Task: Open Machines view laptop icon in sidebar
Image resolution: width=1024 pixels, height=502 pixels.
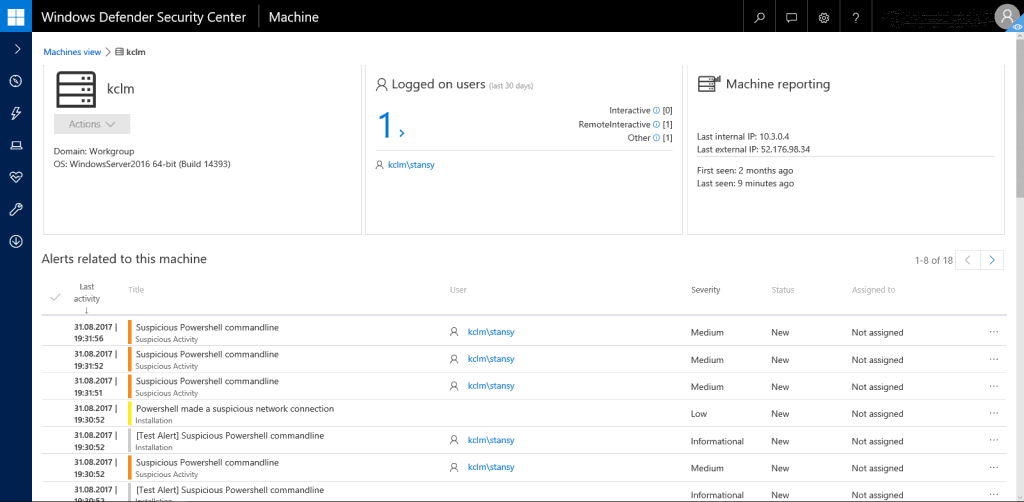Action: (16, 145)
